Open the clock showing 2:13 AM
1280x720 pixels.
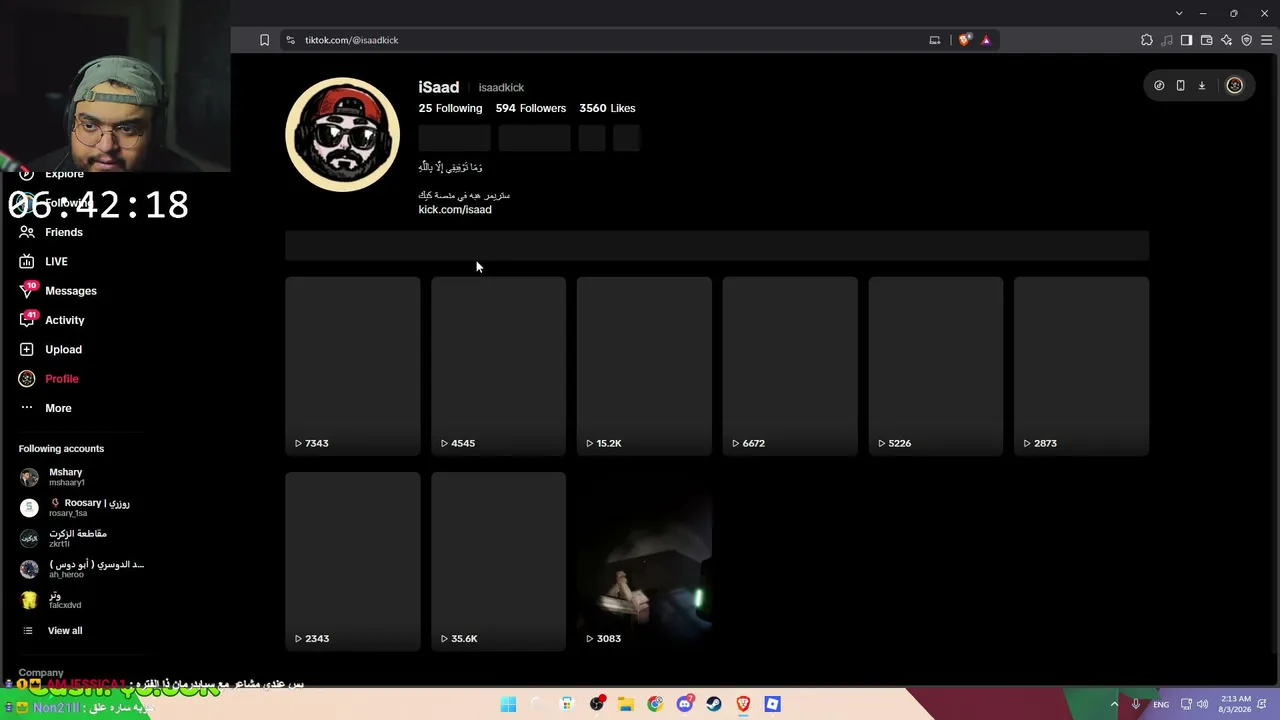(1235, 705)
